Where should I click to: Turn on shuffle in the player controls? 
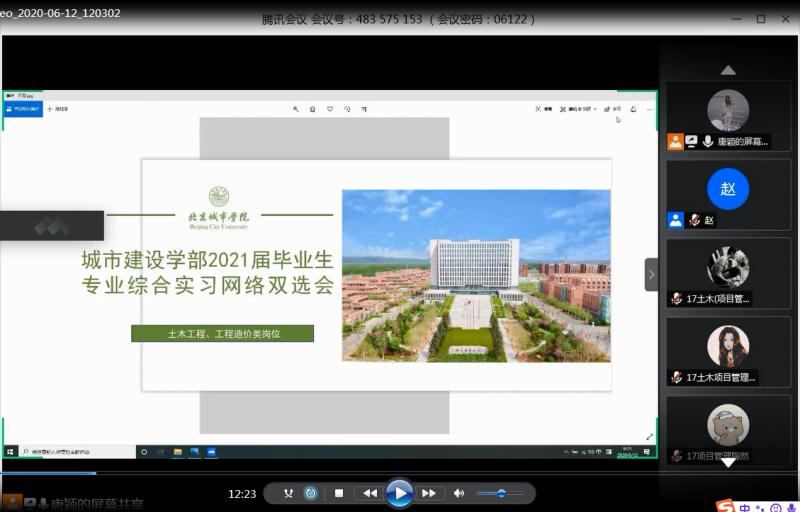(289, 493)
